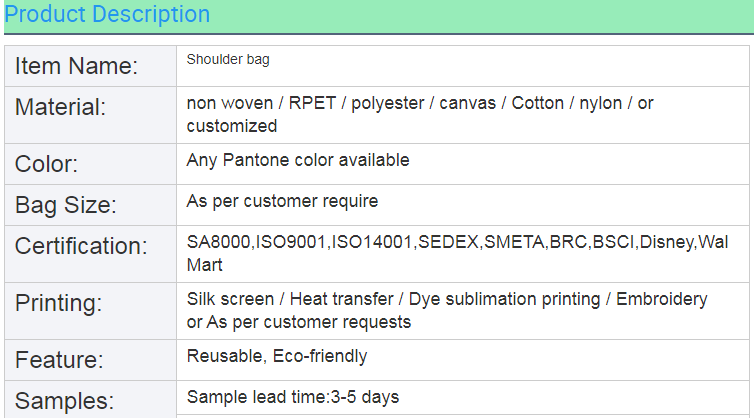Click Any Pantone color available text
This screenshot has height=418, width=755.
298,160
